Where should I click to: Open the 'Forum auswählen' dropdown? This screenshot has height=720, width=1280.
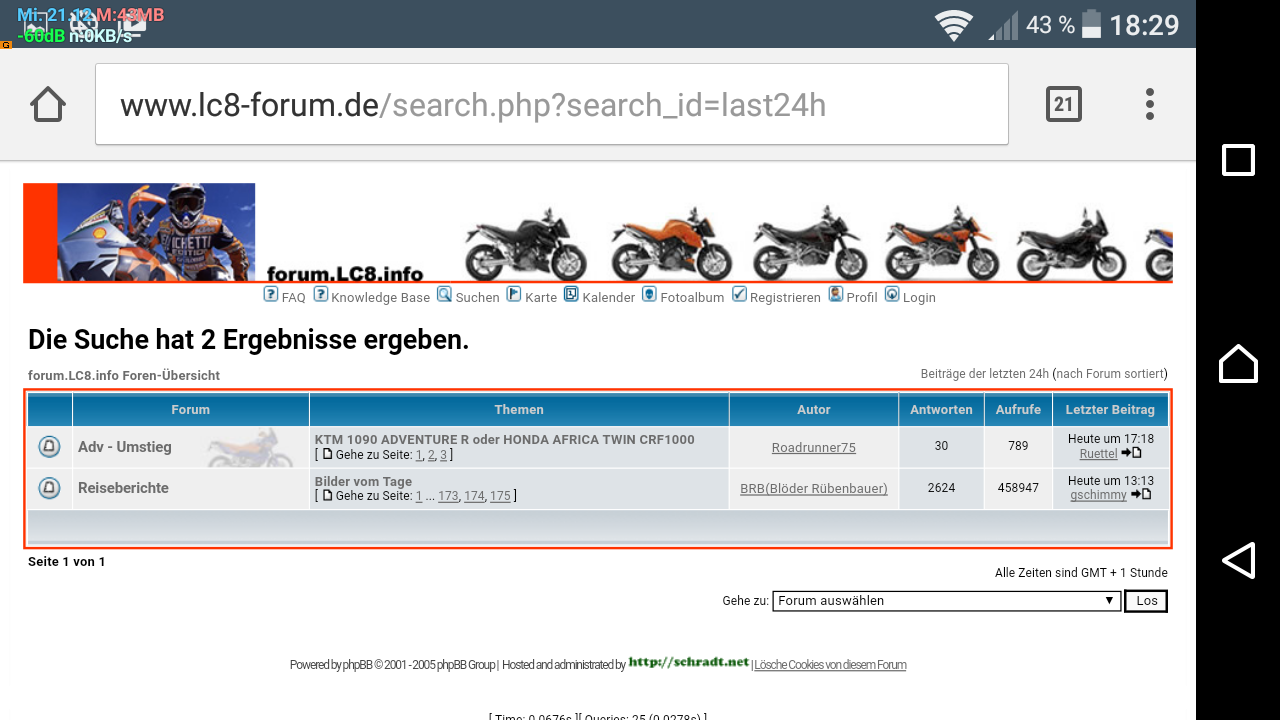coord(945,601)
